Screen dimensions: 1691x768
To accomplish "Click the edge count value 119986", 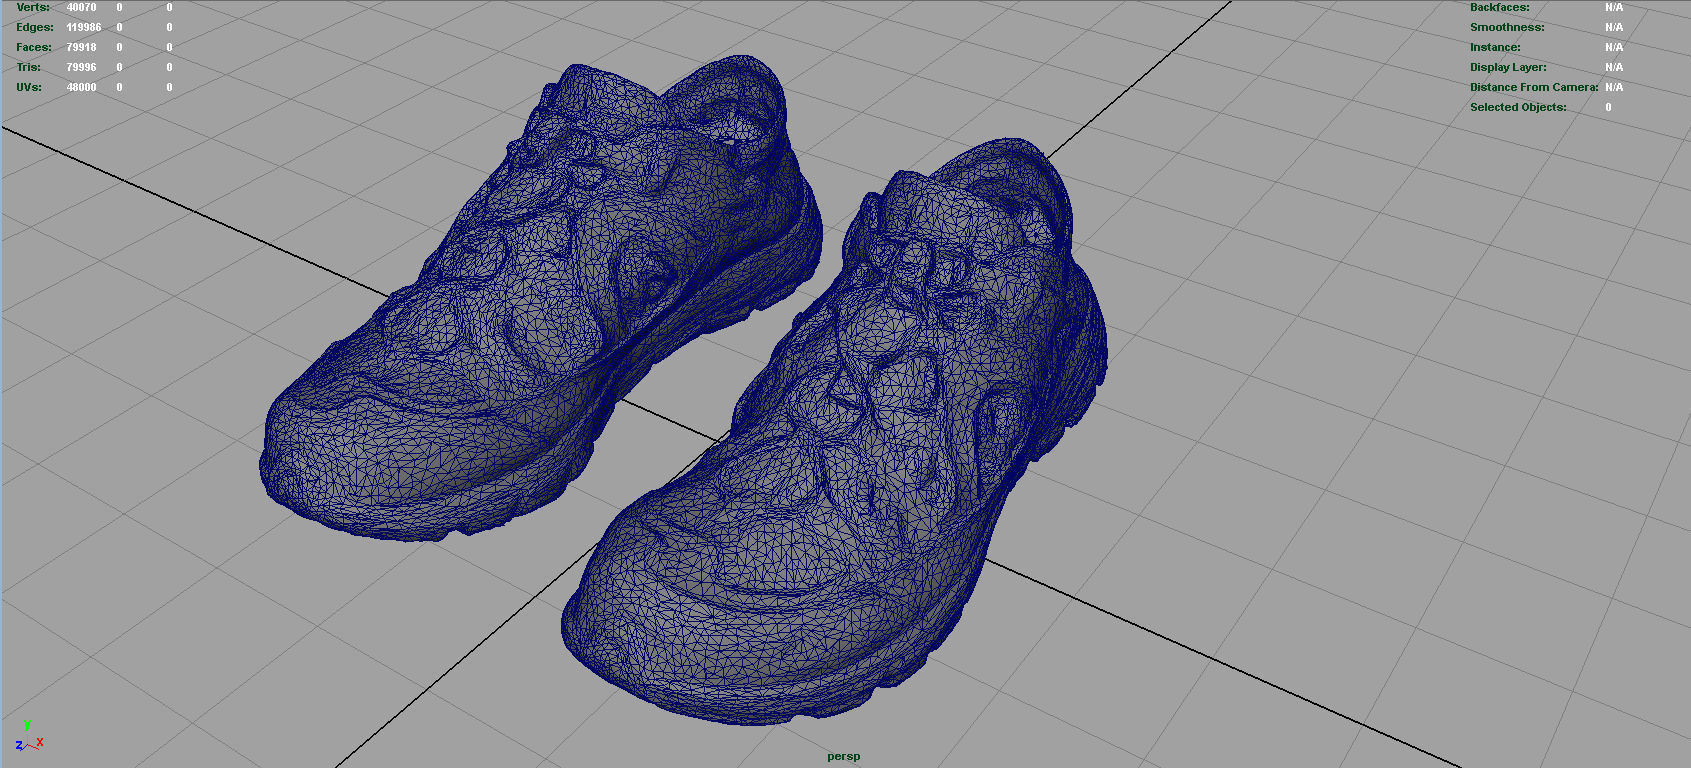I will pos(84,27).
